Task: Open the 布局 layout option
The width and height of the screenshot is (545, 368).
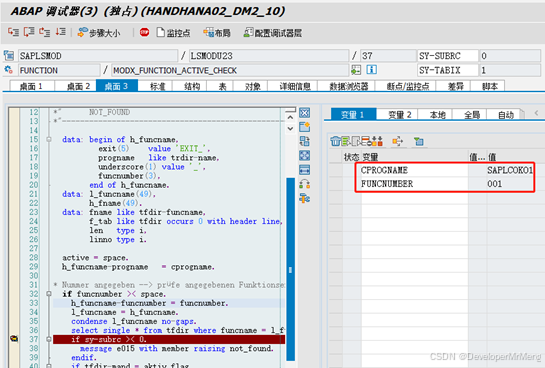Action: tap(217, 33)
